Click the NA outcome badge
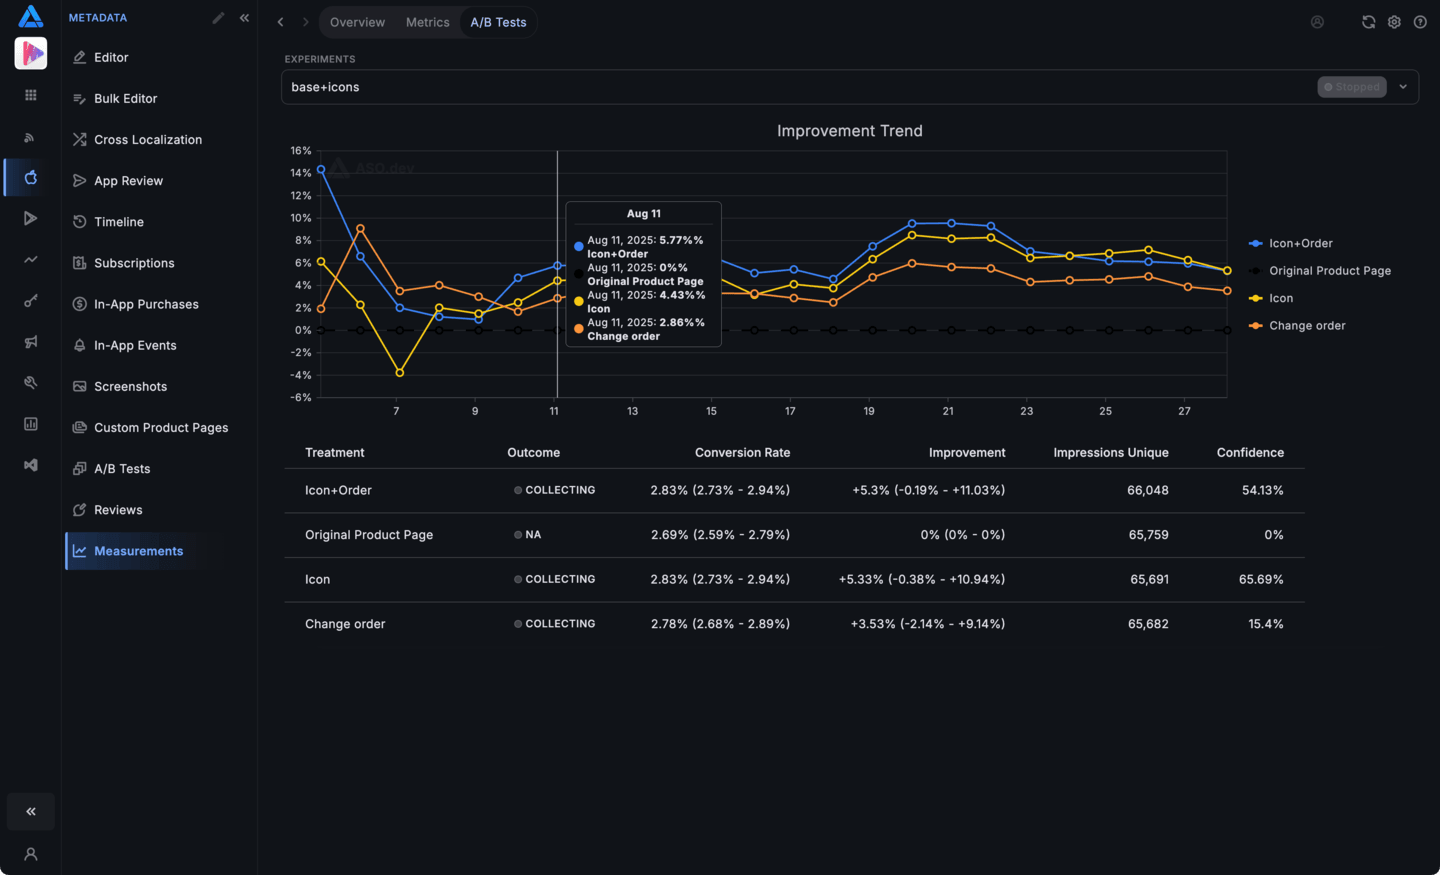This screenshot has height=875, width=1440. pos(528,535)
